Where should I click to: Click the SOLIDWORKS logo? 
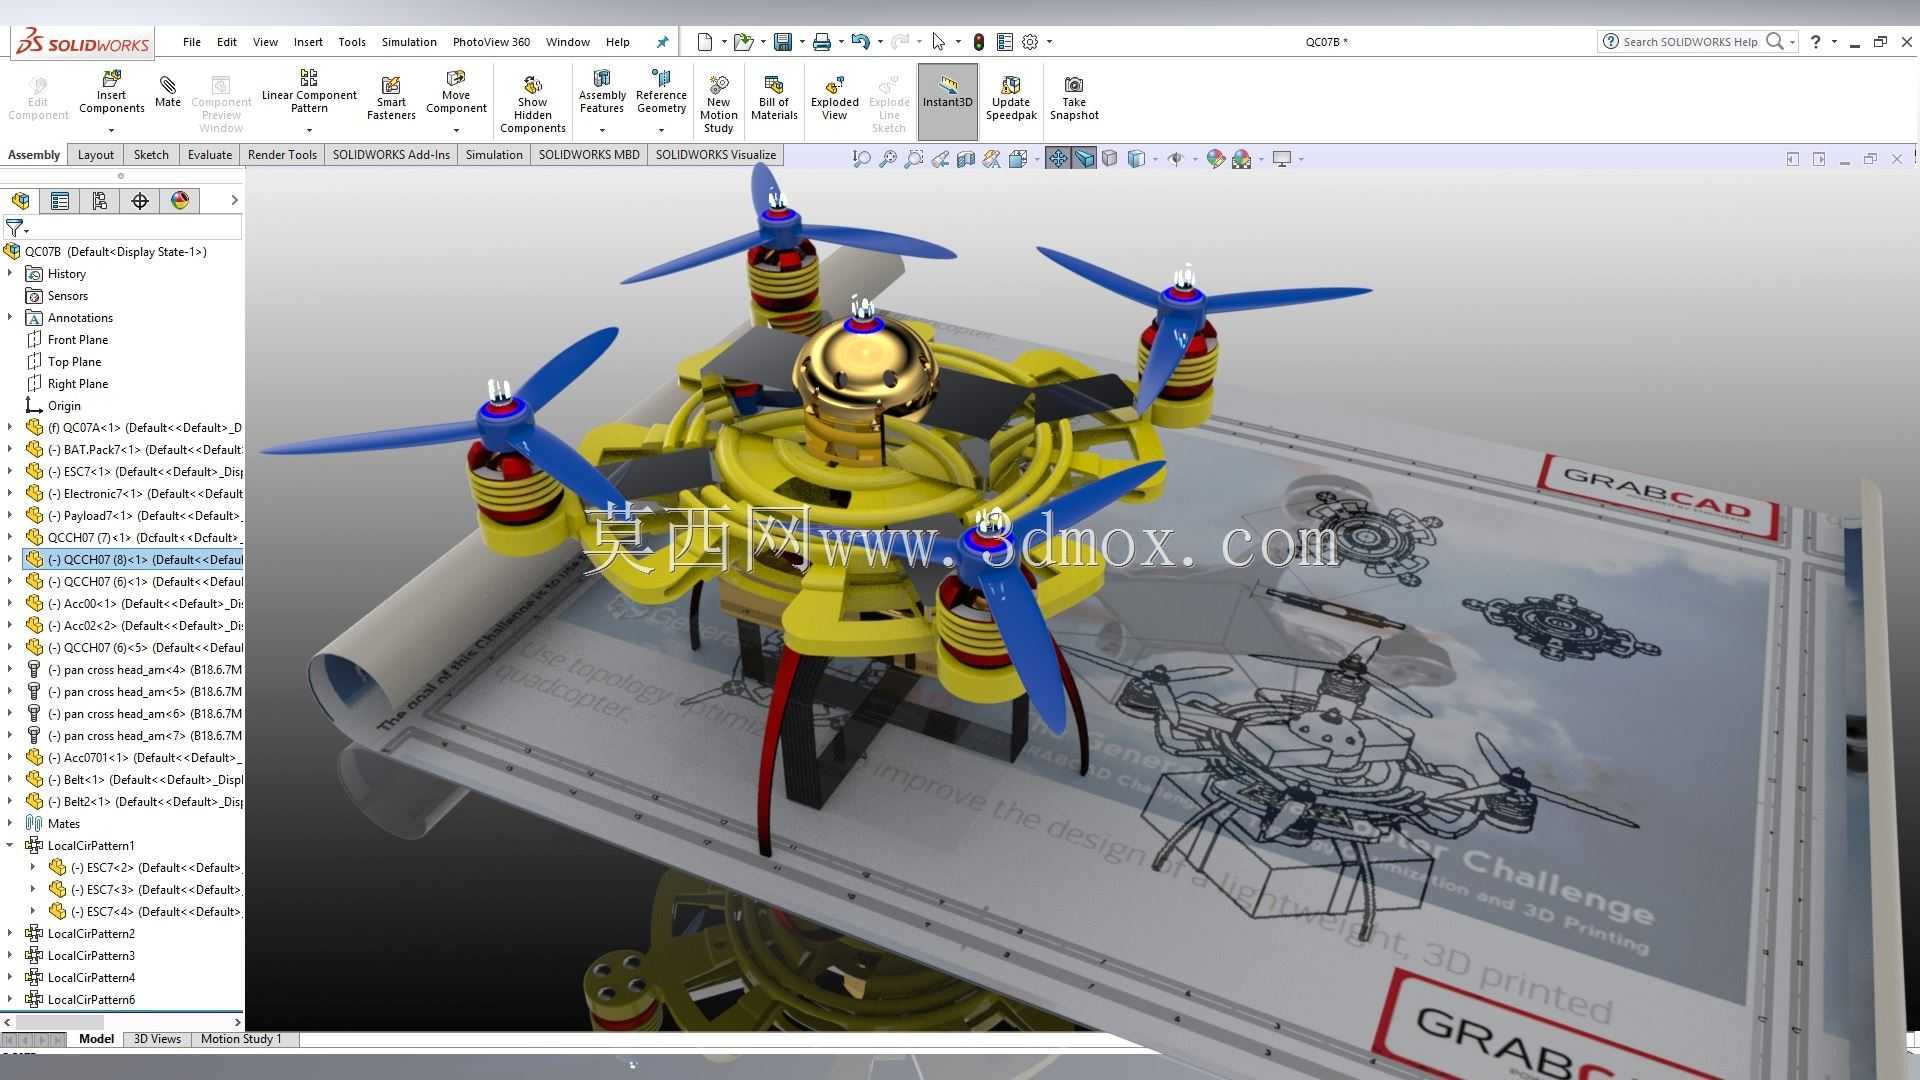pos(83,43)
